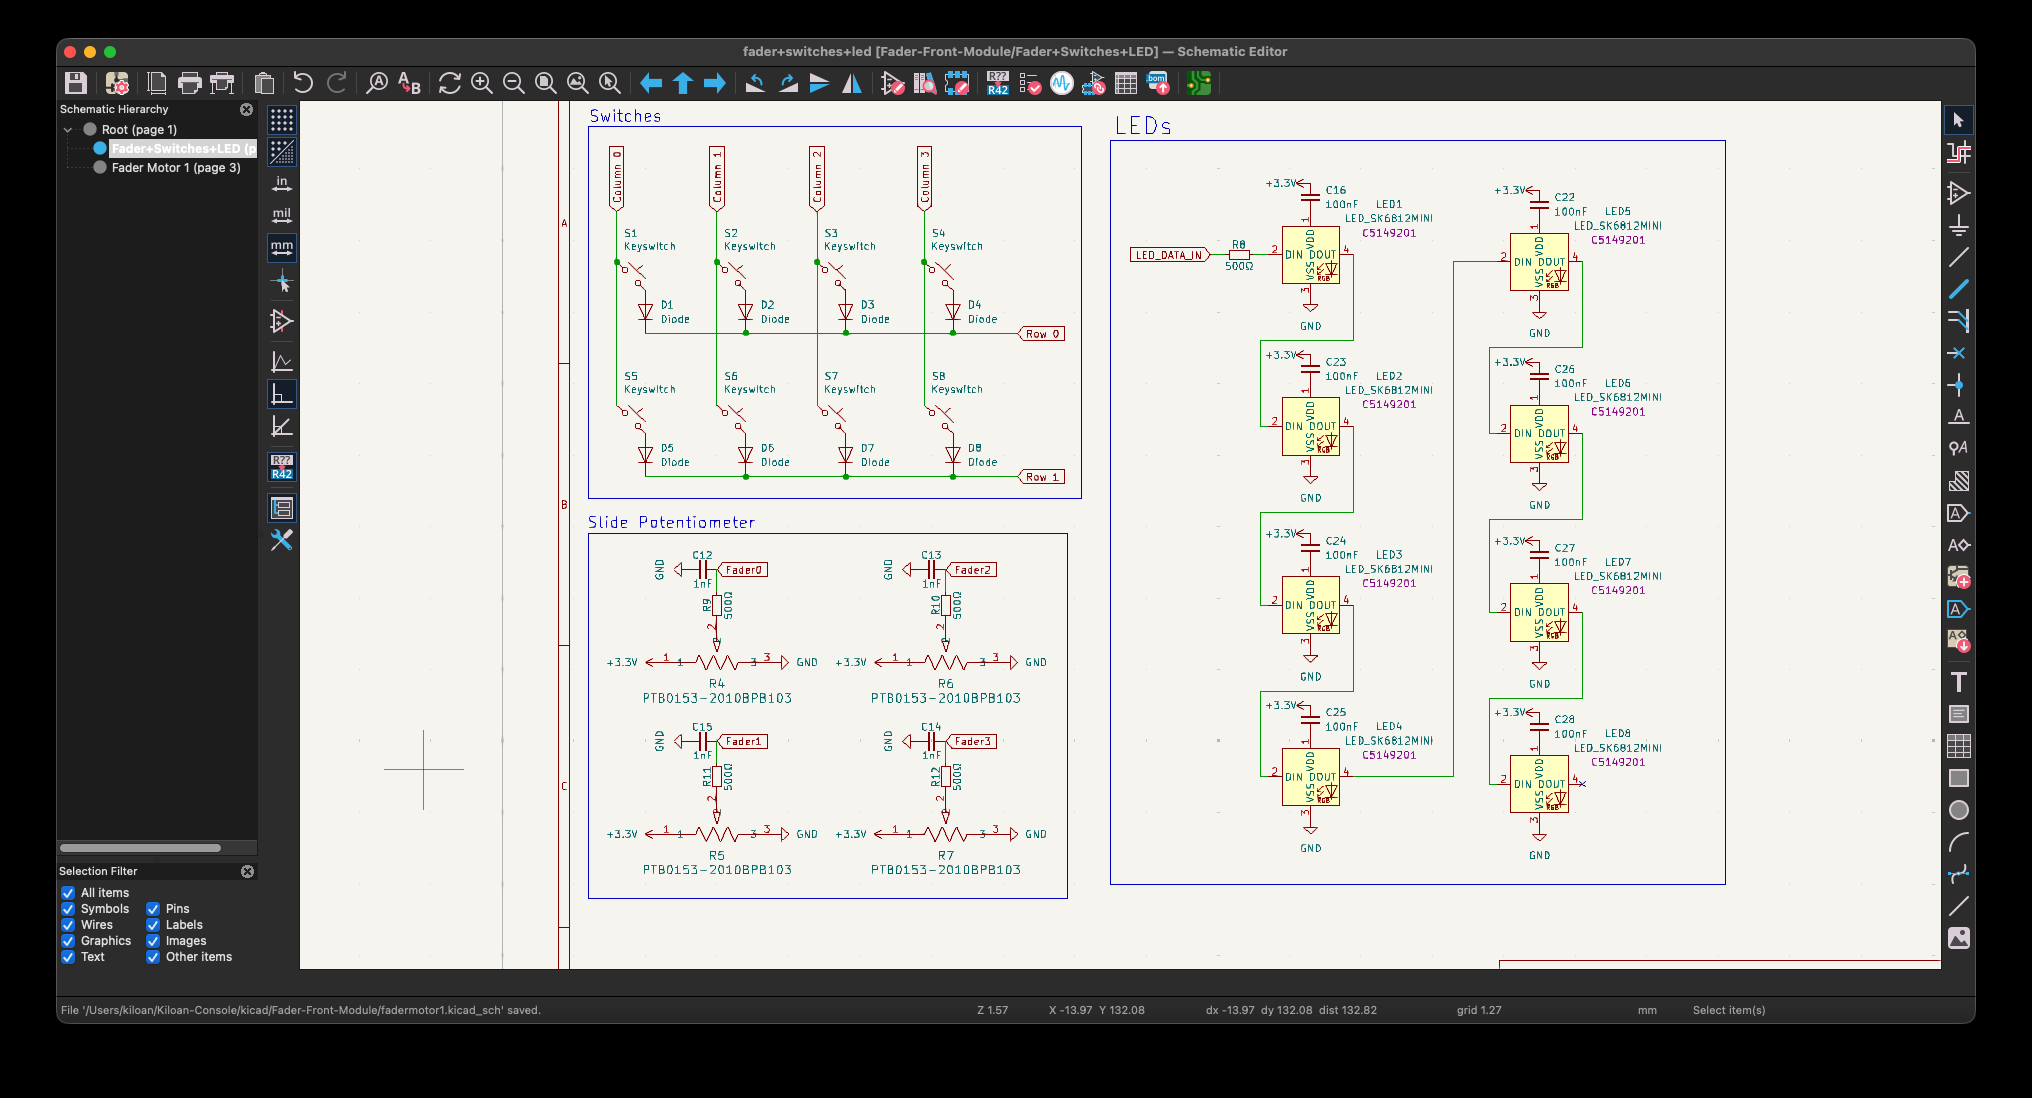Disable the All items checkbox

(x=68, y=893)
